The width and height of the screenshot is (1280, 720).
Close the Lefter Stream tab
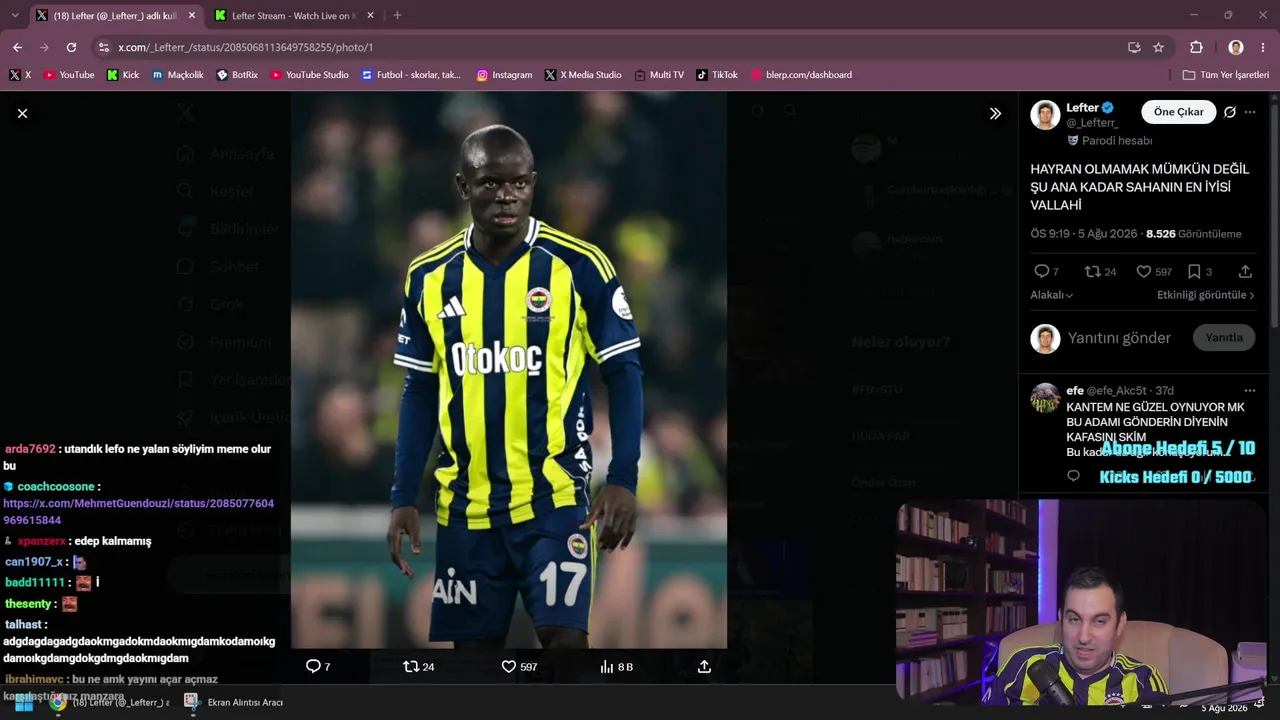[370, 16]
